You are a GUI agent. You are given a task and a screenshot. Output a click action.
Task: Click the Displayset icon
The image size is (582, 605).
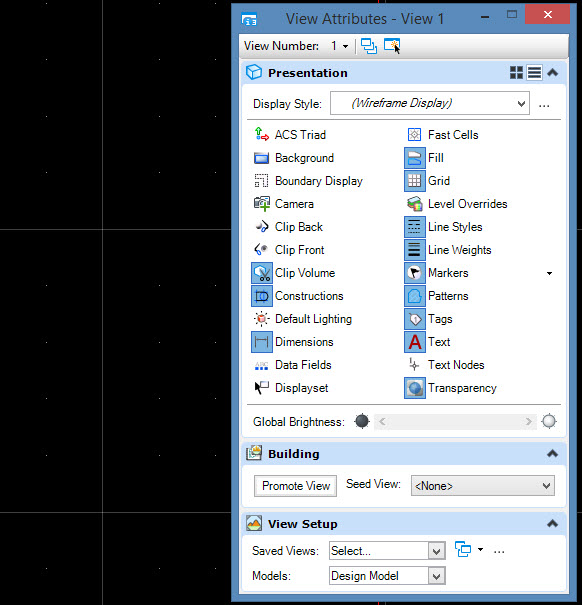tap(262, 388)
